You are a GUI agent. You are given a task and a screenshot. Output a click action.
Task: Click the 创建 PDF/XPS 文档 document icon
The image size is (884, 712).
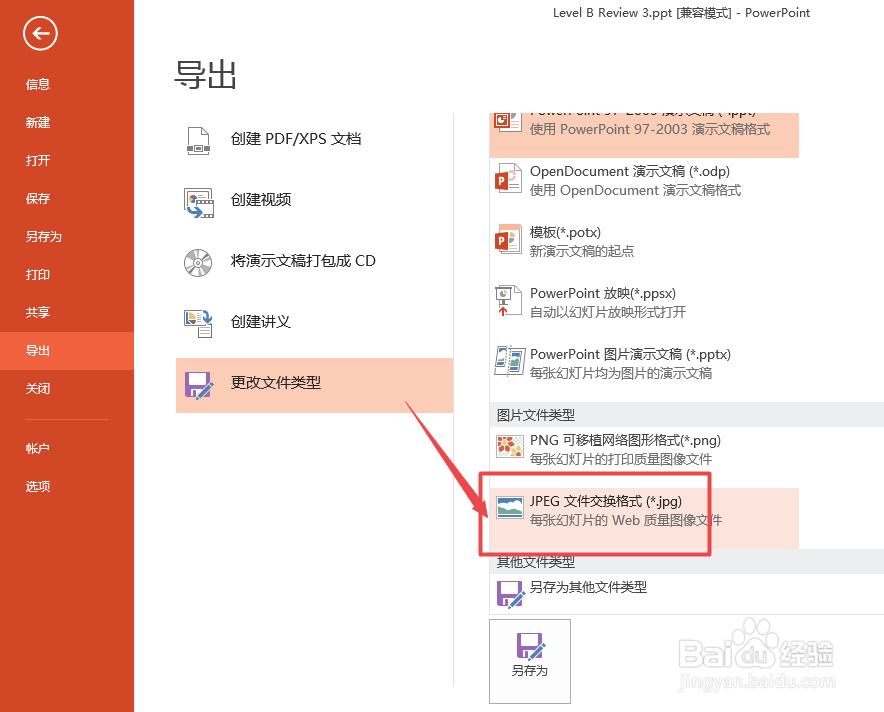[x=198, y=140]
